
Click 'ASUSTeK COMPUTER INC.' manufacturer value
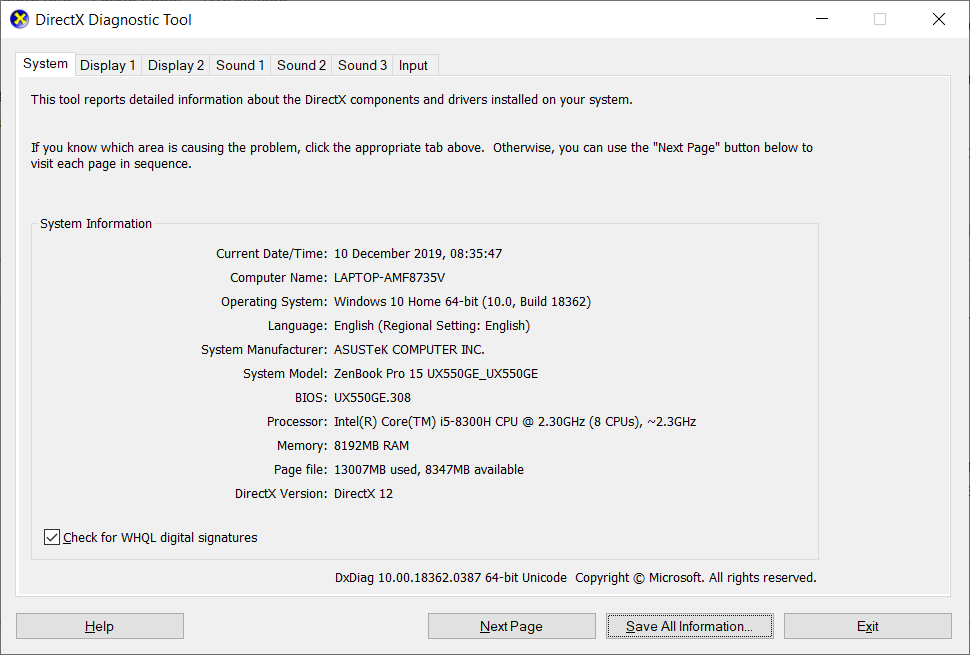409,349
